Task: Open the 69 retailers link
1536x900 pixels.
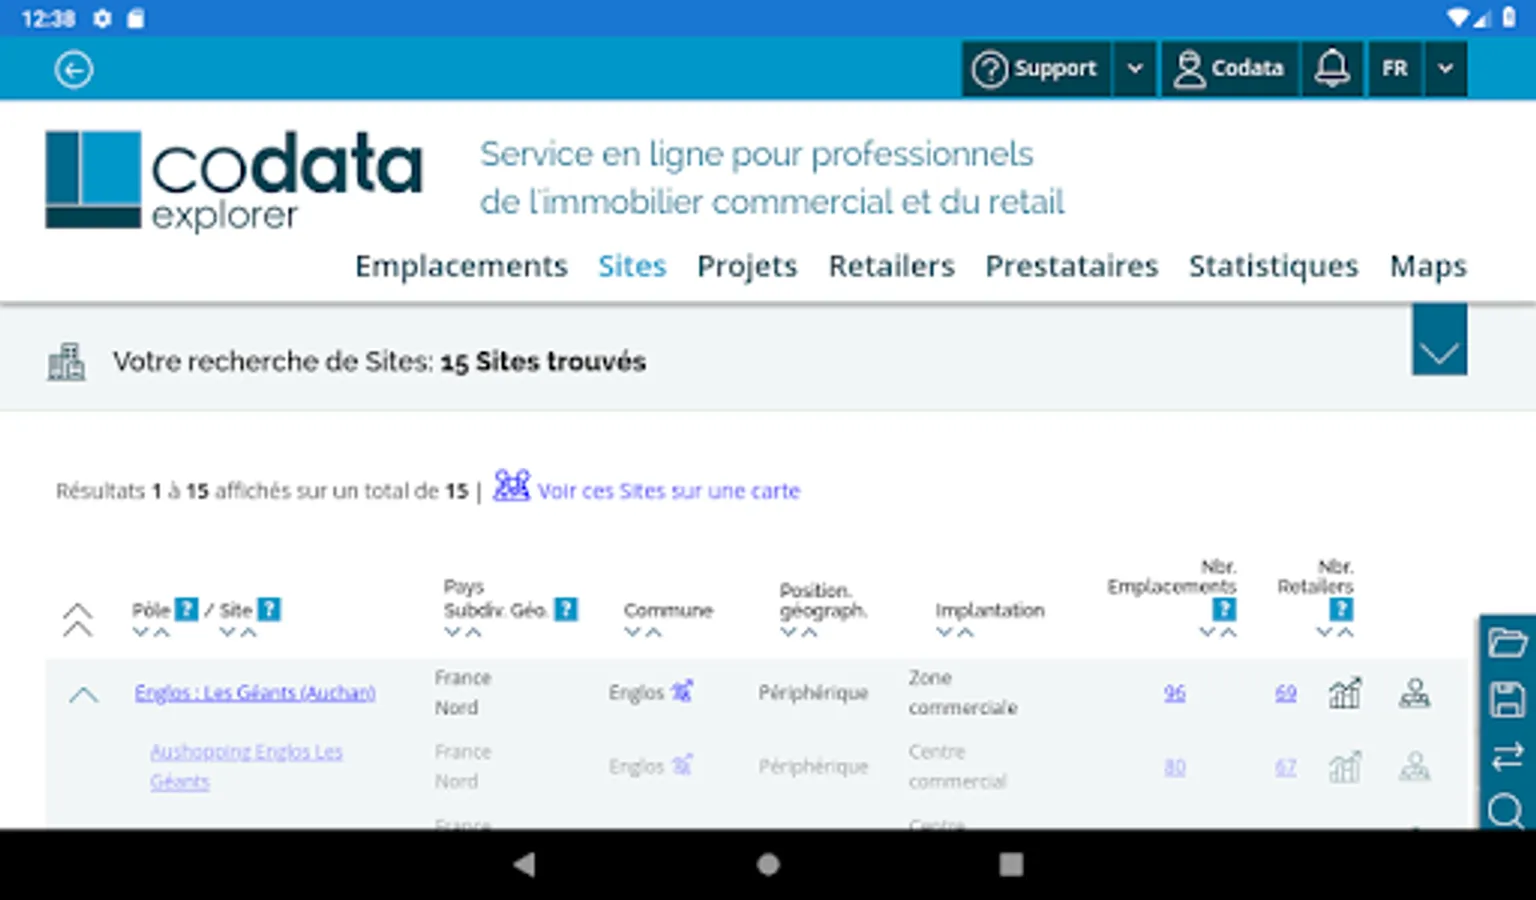Action: 1286,692
